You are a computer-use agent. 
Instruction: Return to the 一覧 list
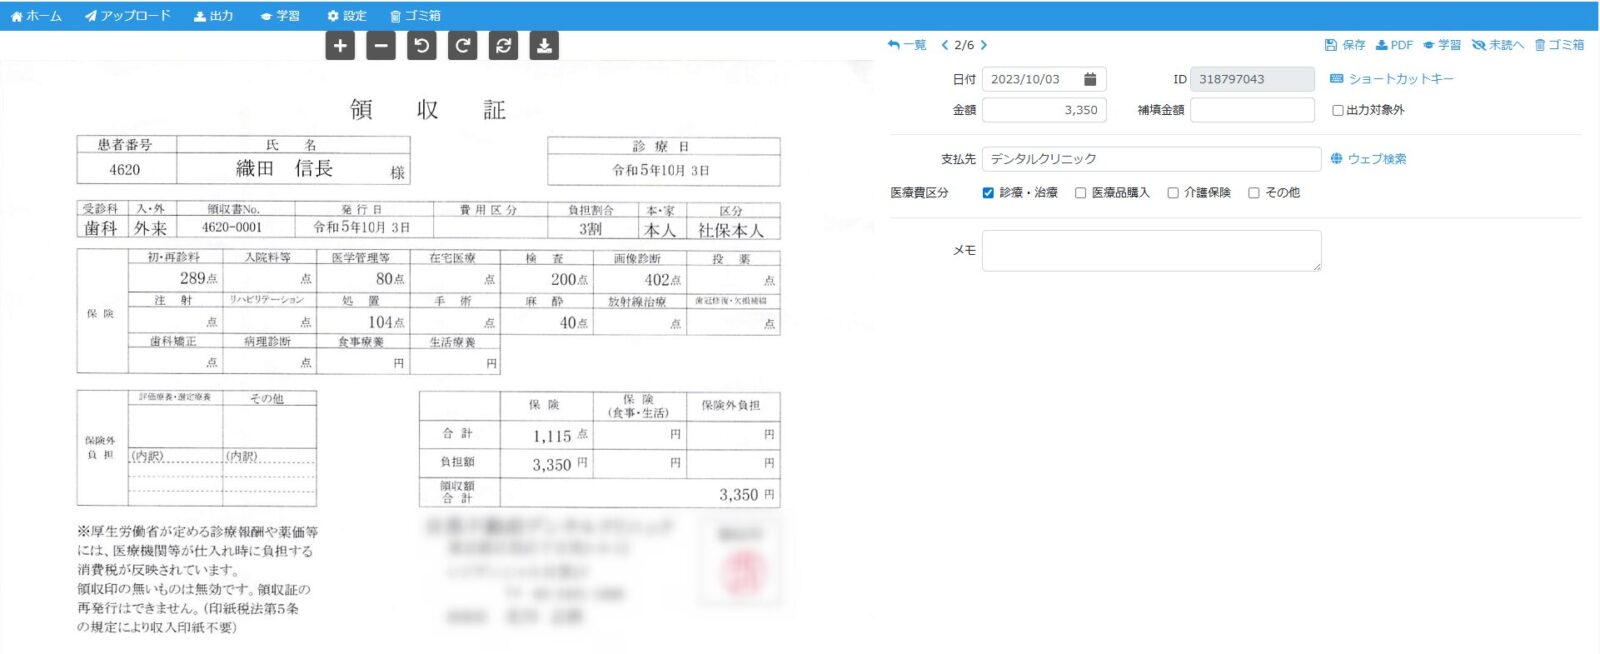pos(907,45)
